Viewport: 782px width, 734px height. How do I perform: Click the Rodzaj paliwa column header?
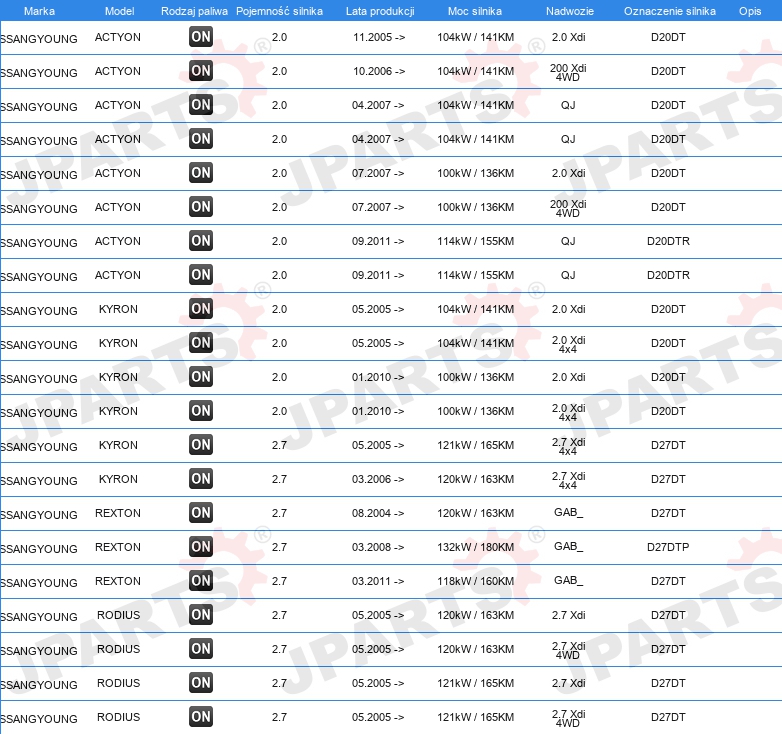click(194, 11)
